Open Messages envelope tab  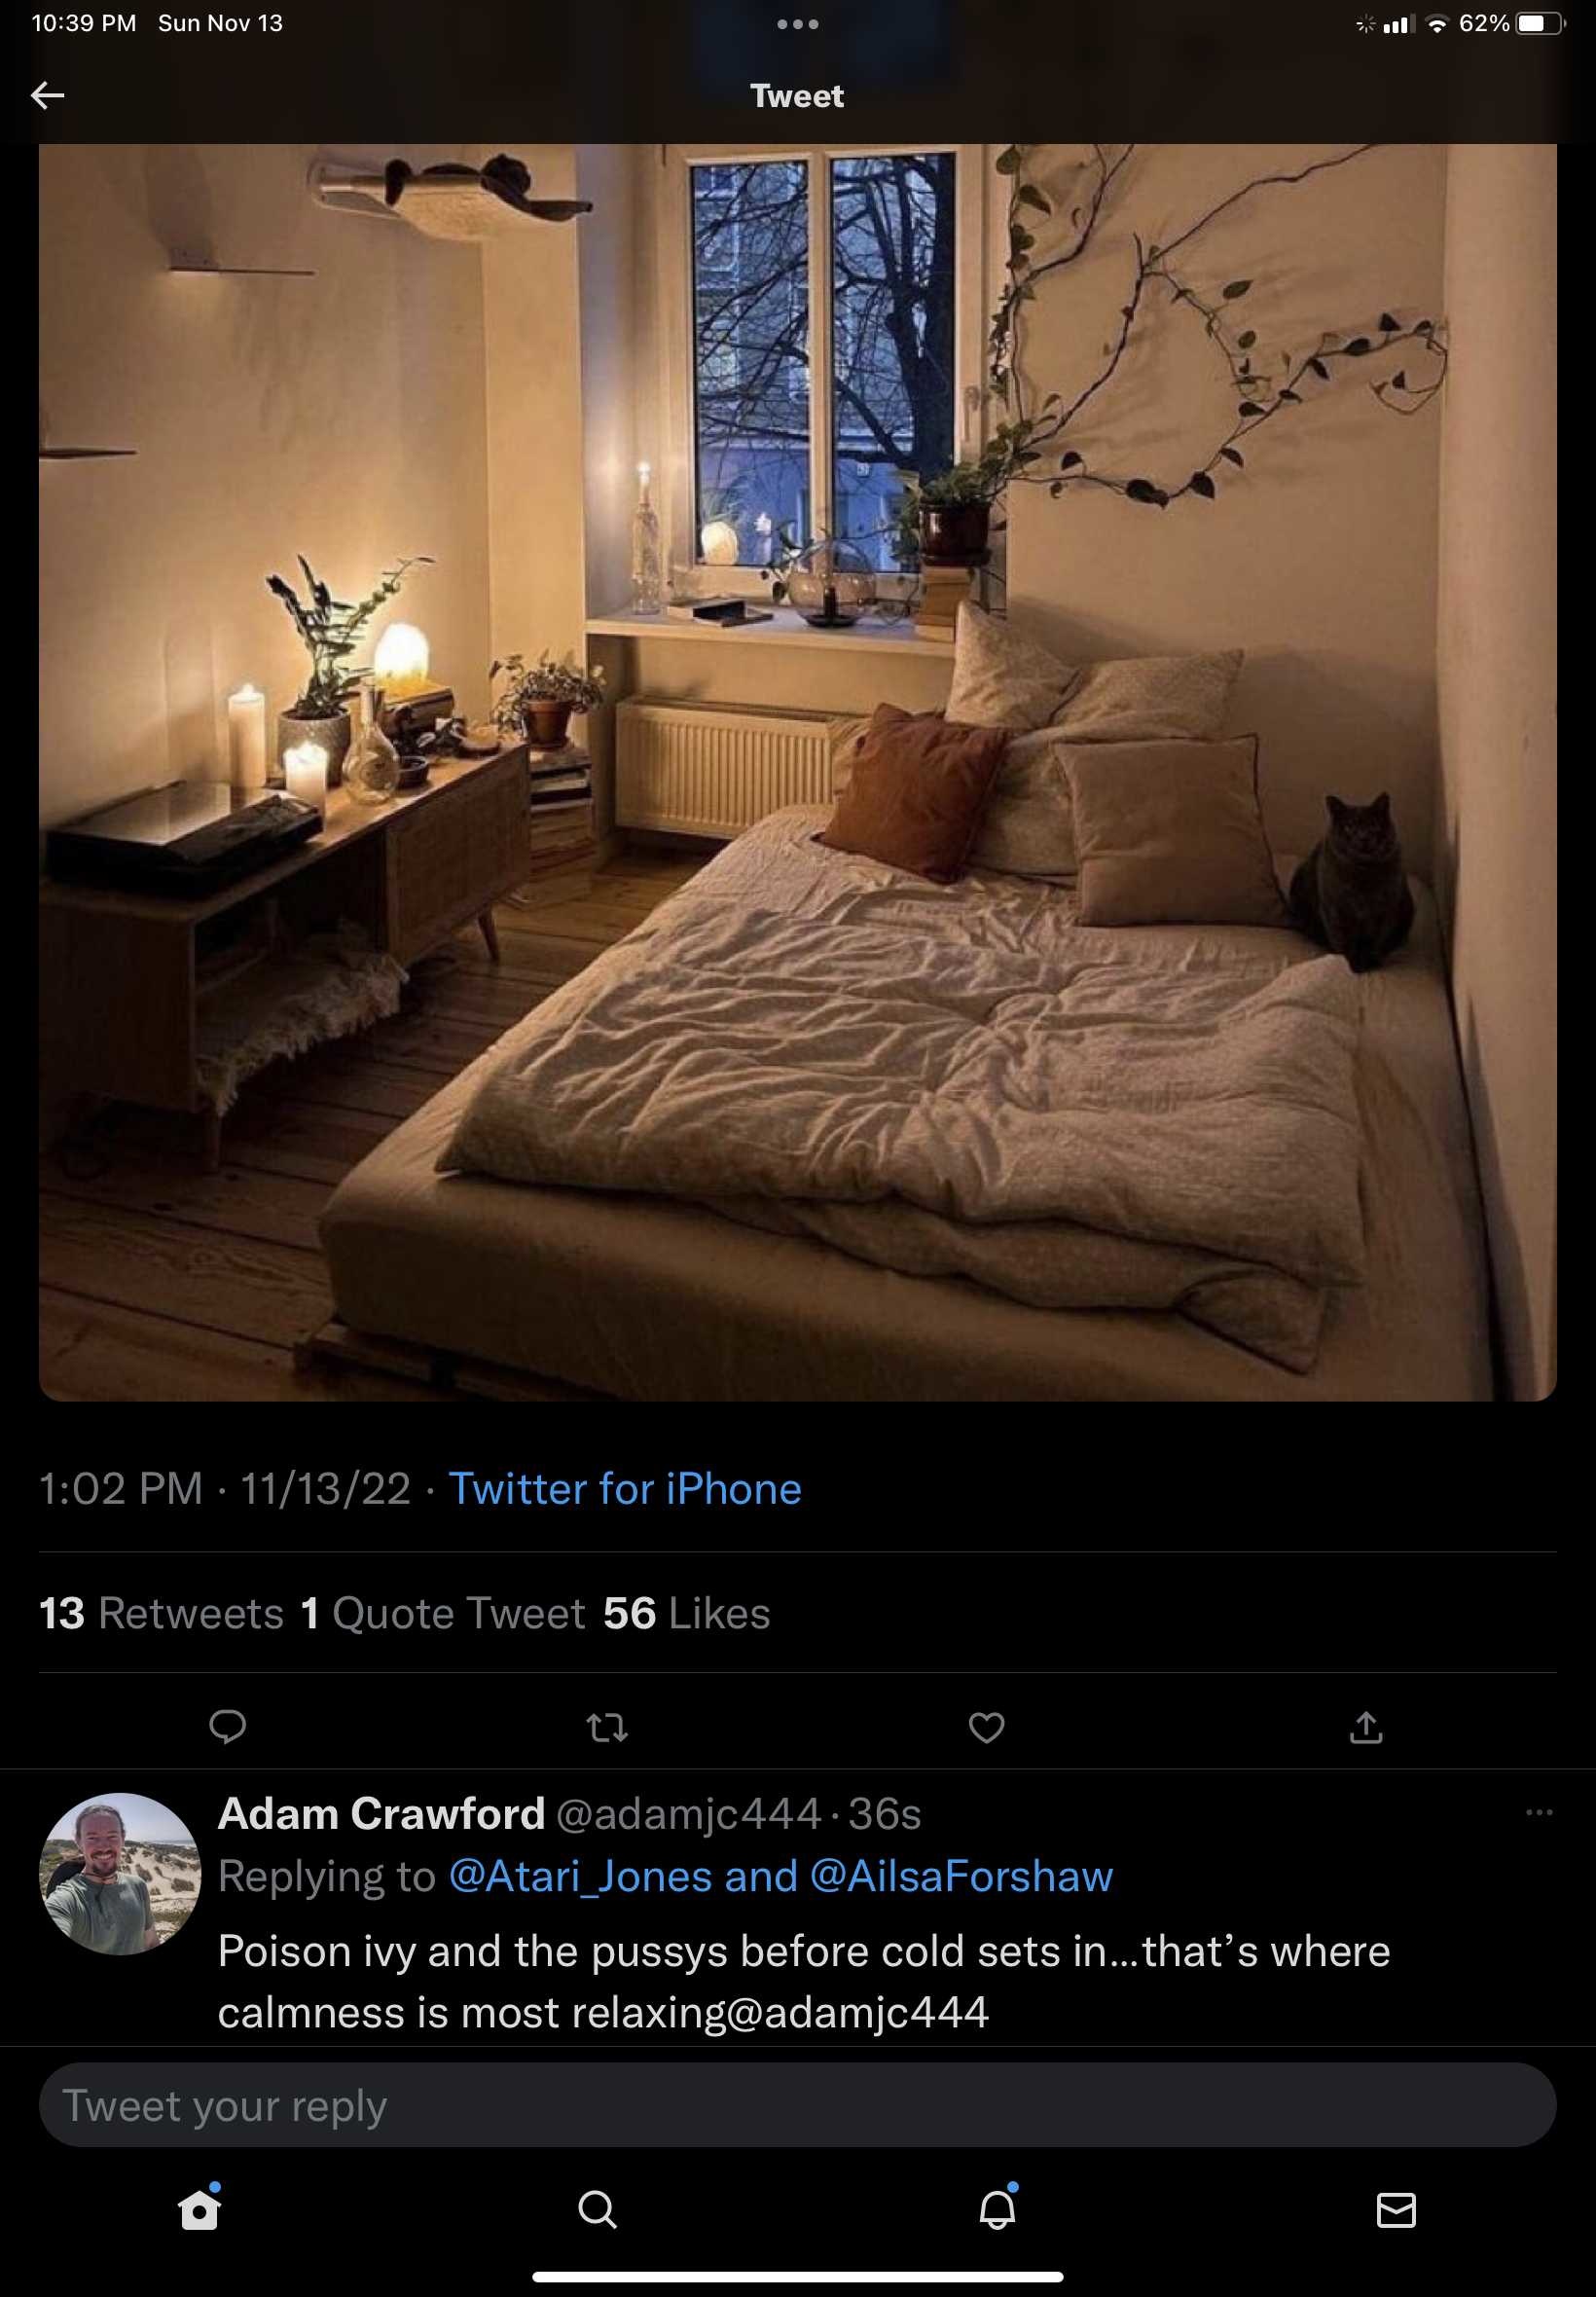[x=1396, y=2210]
